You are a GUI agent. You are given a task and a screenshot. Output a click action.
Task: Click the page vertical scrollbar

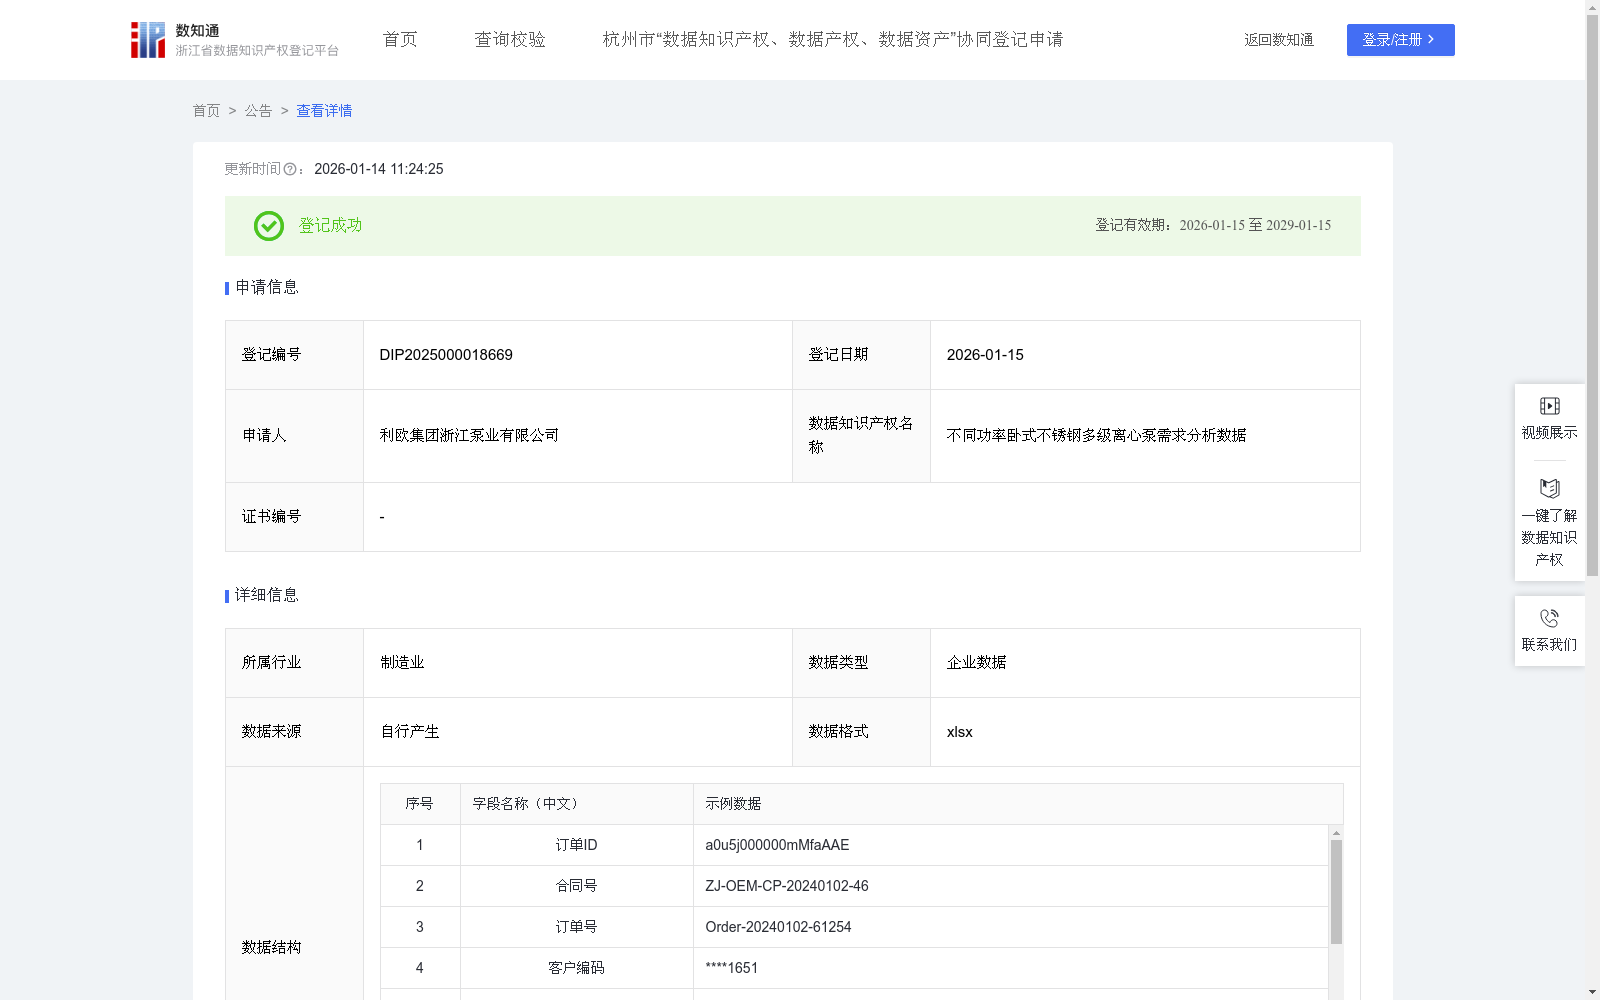point(1592,296)
